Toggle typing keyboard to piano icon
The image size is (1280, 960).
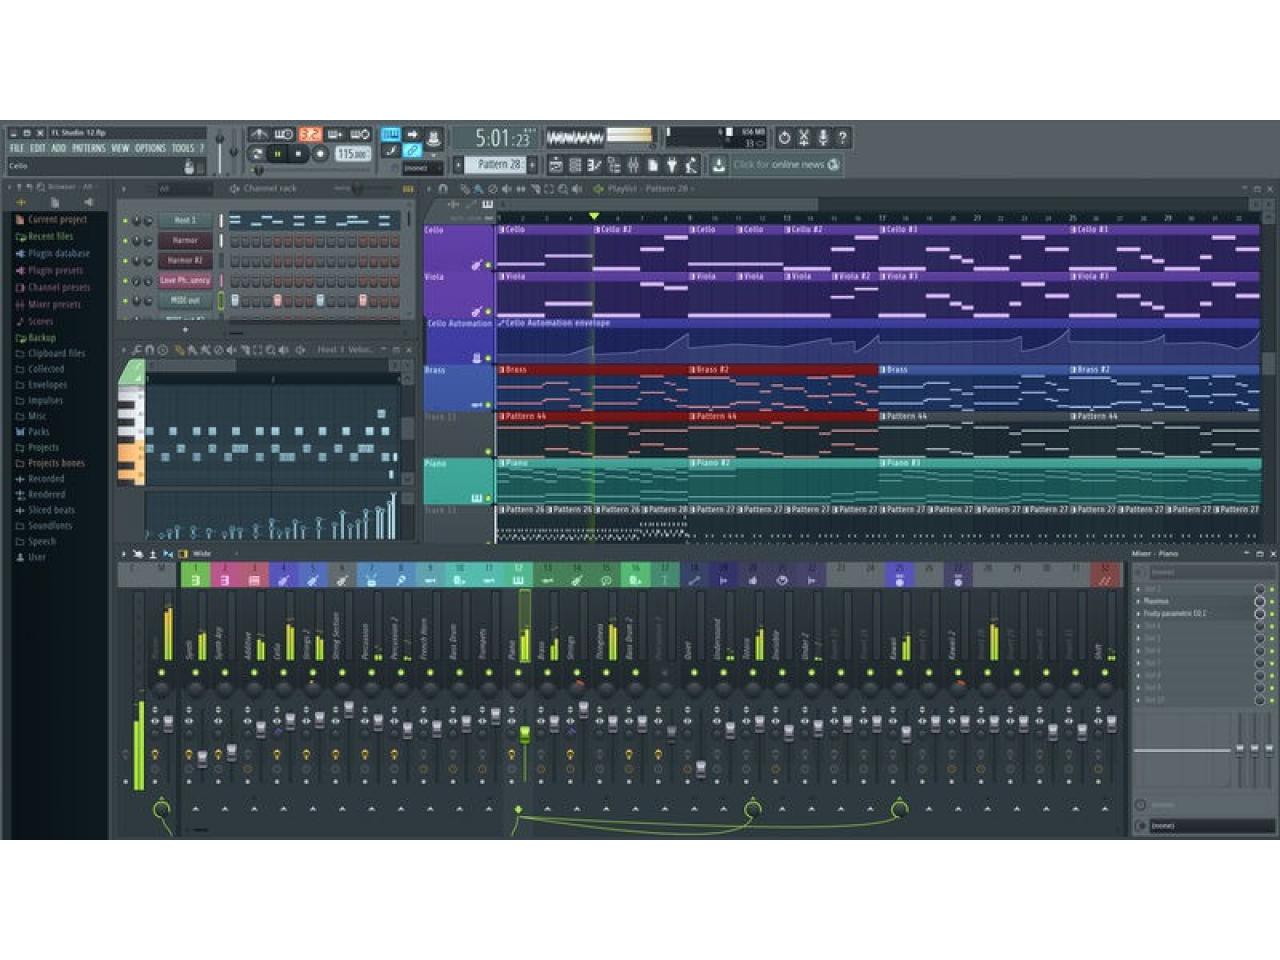tap(390, 134)
